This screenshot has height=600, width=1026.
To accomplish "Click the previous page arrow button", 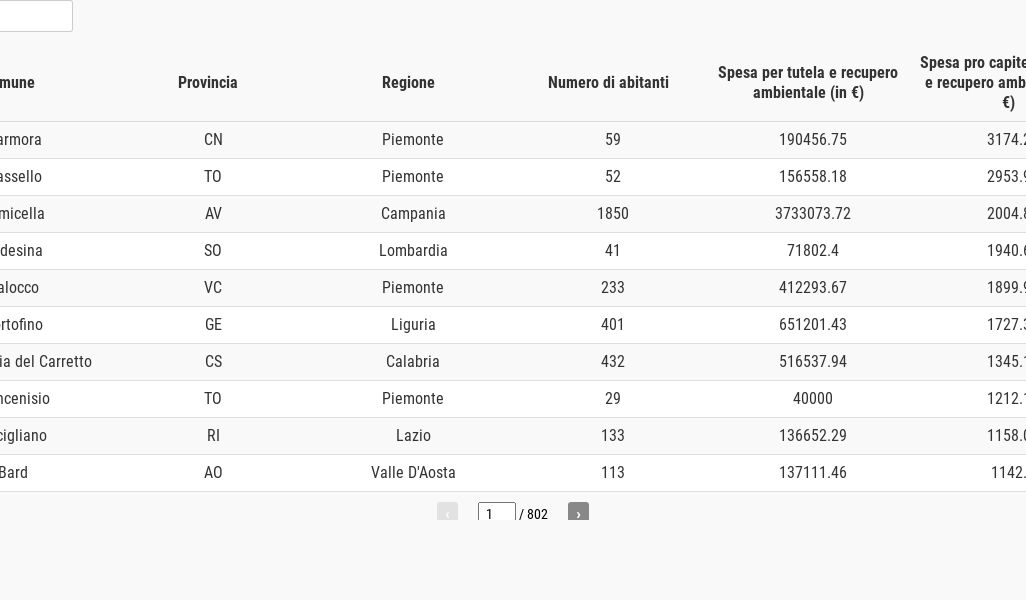I will [x=447, y=513].
